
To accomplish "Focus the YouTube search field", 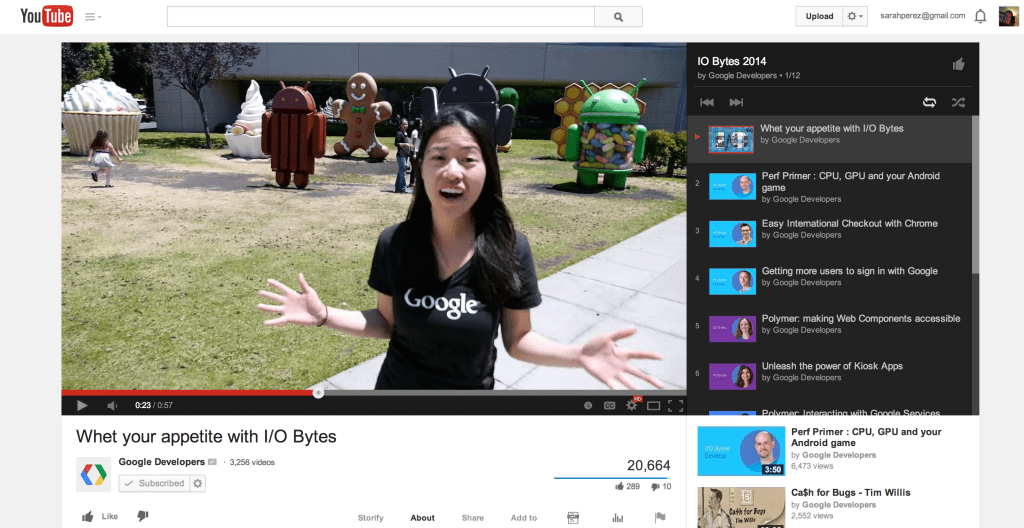I will [x=381, y=16].
